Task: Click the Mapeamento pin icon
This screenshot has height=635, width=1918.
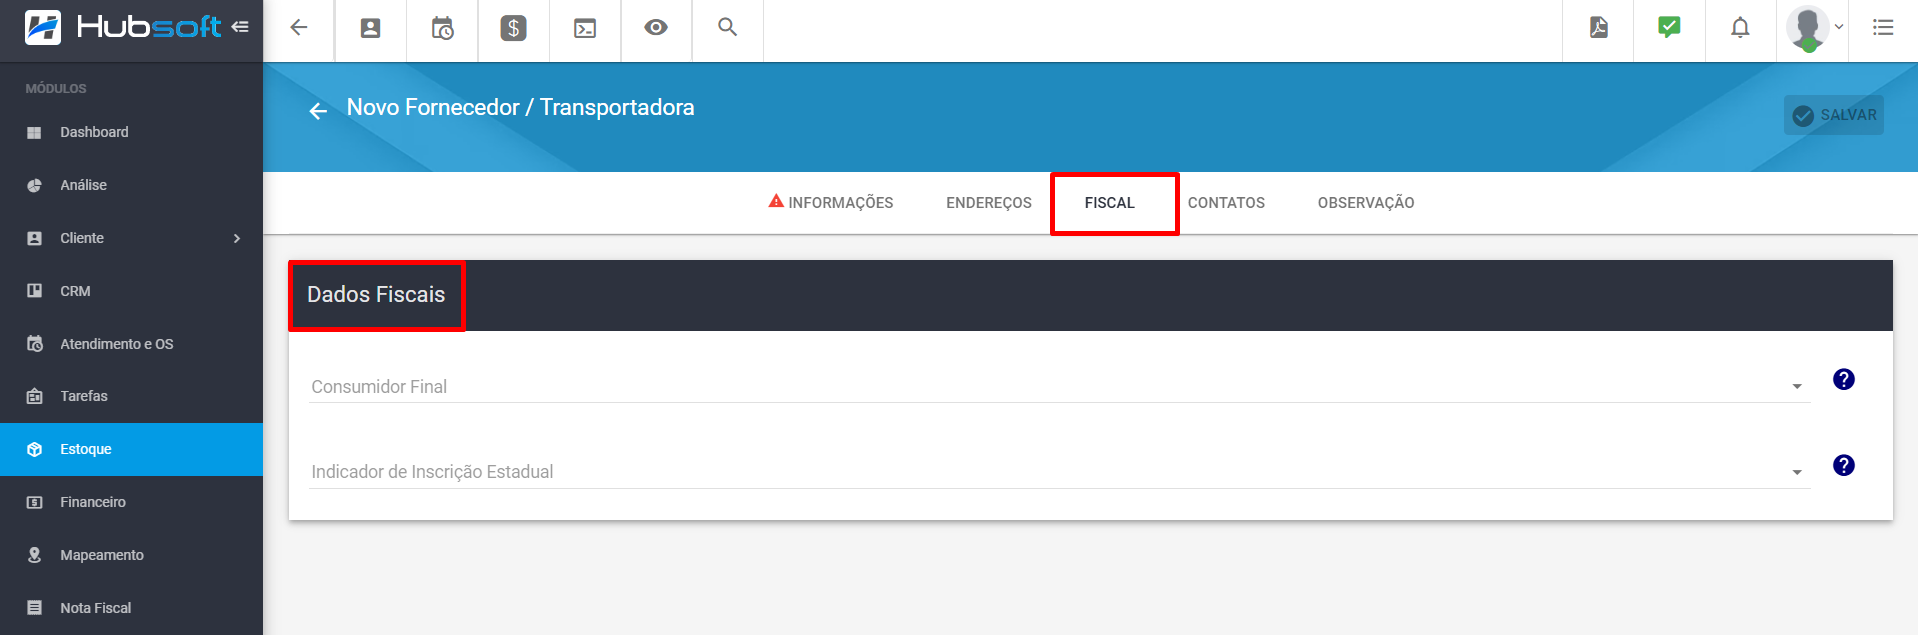Action: tap(34, 555)
